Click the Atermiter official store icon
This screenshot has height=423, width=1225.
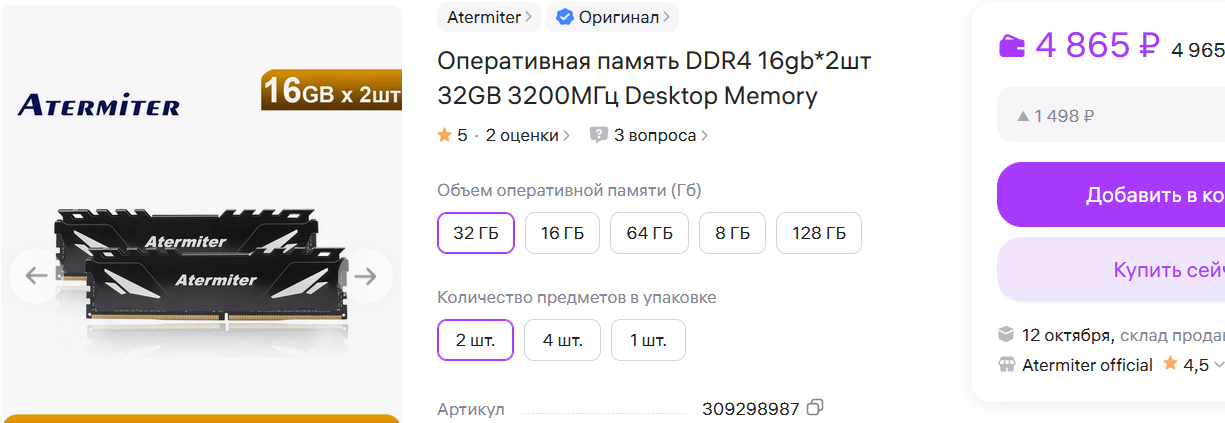[1007, 365]
